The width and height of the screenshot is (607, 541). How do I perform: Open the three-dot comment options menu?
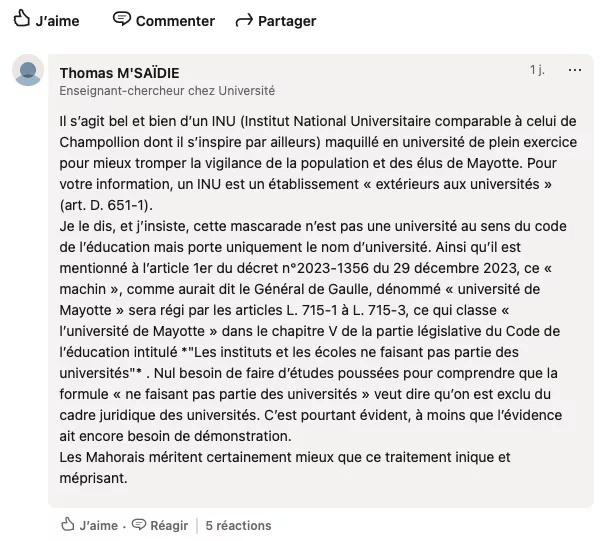click(575, 71)
